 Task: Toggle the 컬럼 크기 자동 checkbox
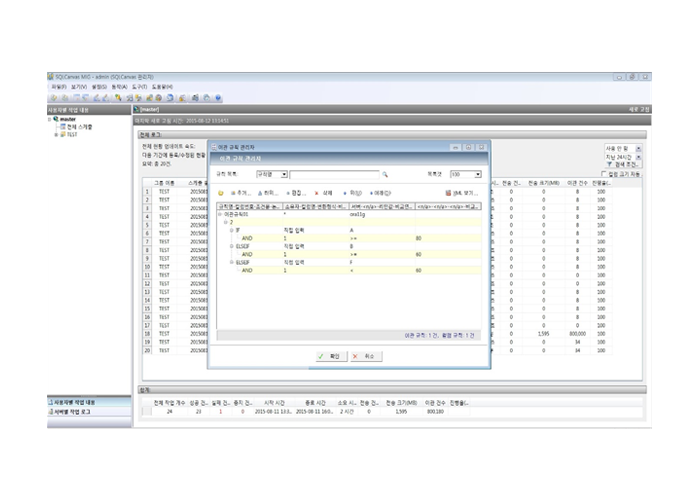(604, 174)
